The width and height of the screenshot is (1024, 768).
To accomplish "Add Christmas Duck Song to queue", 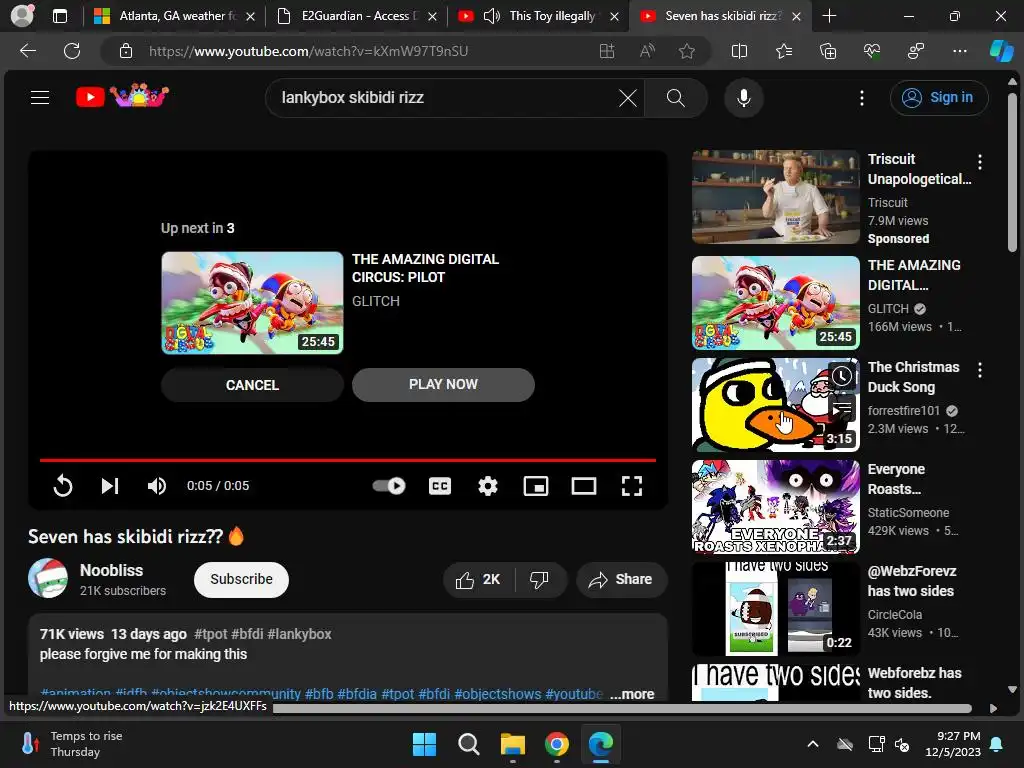I will [842, 409].
